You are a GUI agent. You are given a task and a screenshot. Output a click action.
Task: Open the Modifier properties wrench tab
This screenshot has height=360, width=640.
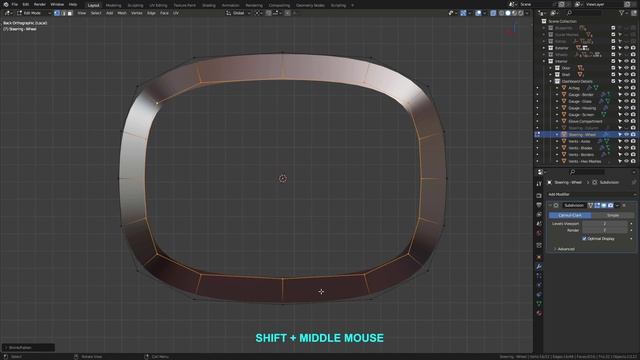coord(539,267)
